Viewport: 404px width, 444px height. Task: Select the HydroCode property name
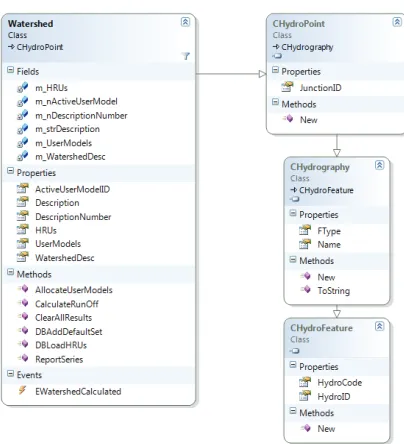pos(340,383)
